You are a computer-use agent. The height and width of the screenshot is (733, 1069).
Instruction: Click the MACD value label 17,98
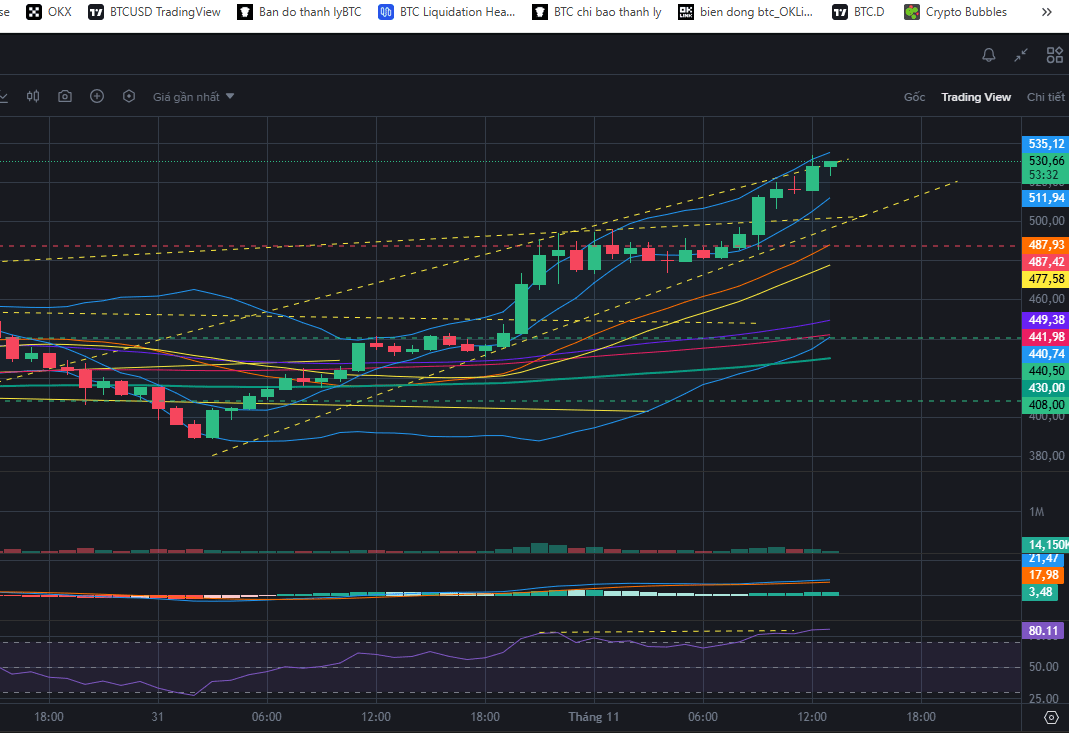click(1043, 575)
